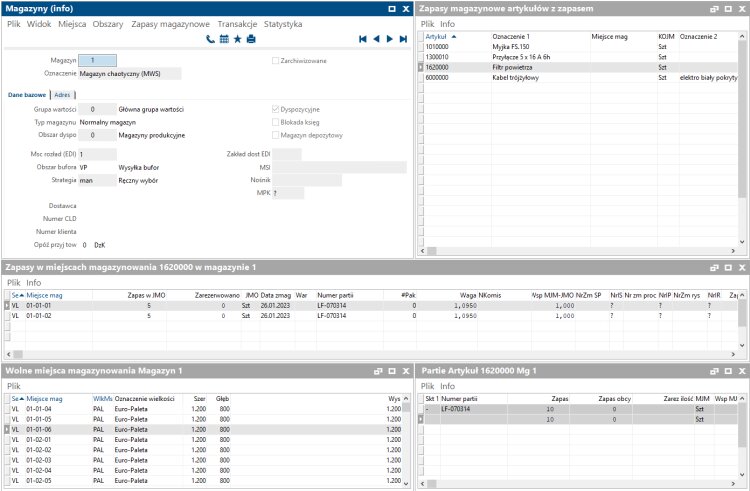Open Plik menu in Wolne miejsca window
The width and height of the screenshot is (750, 491).
13,386
